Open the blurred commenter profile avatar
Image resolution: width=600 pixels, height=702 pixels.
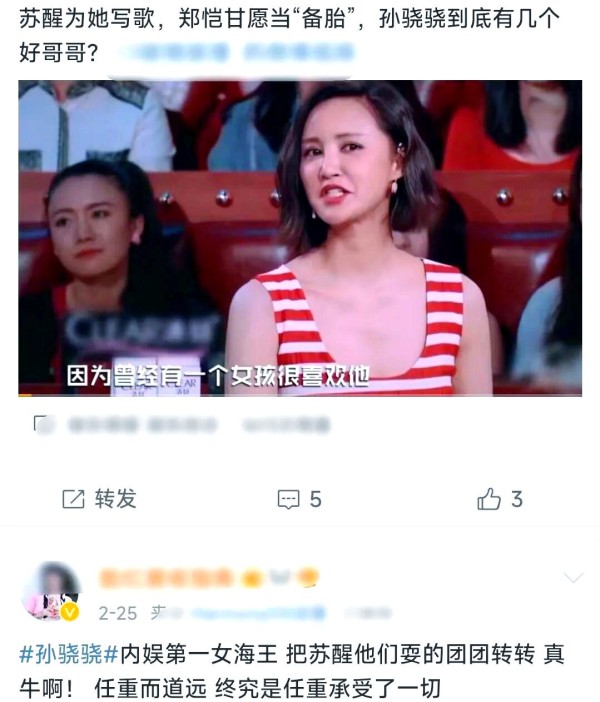pos(51,591)
